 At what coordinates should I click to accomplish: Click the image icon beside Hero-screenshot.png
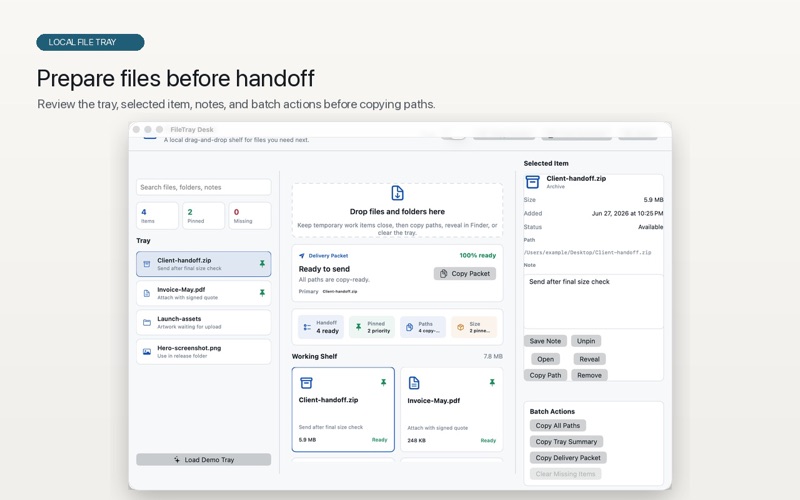[x=147, y=352]
